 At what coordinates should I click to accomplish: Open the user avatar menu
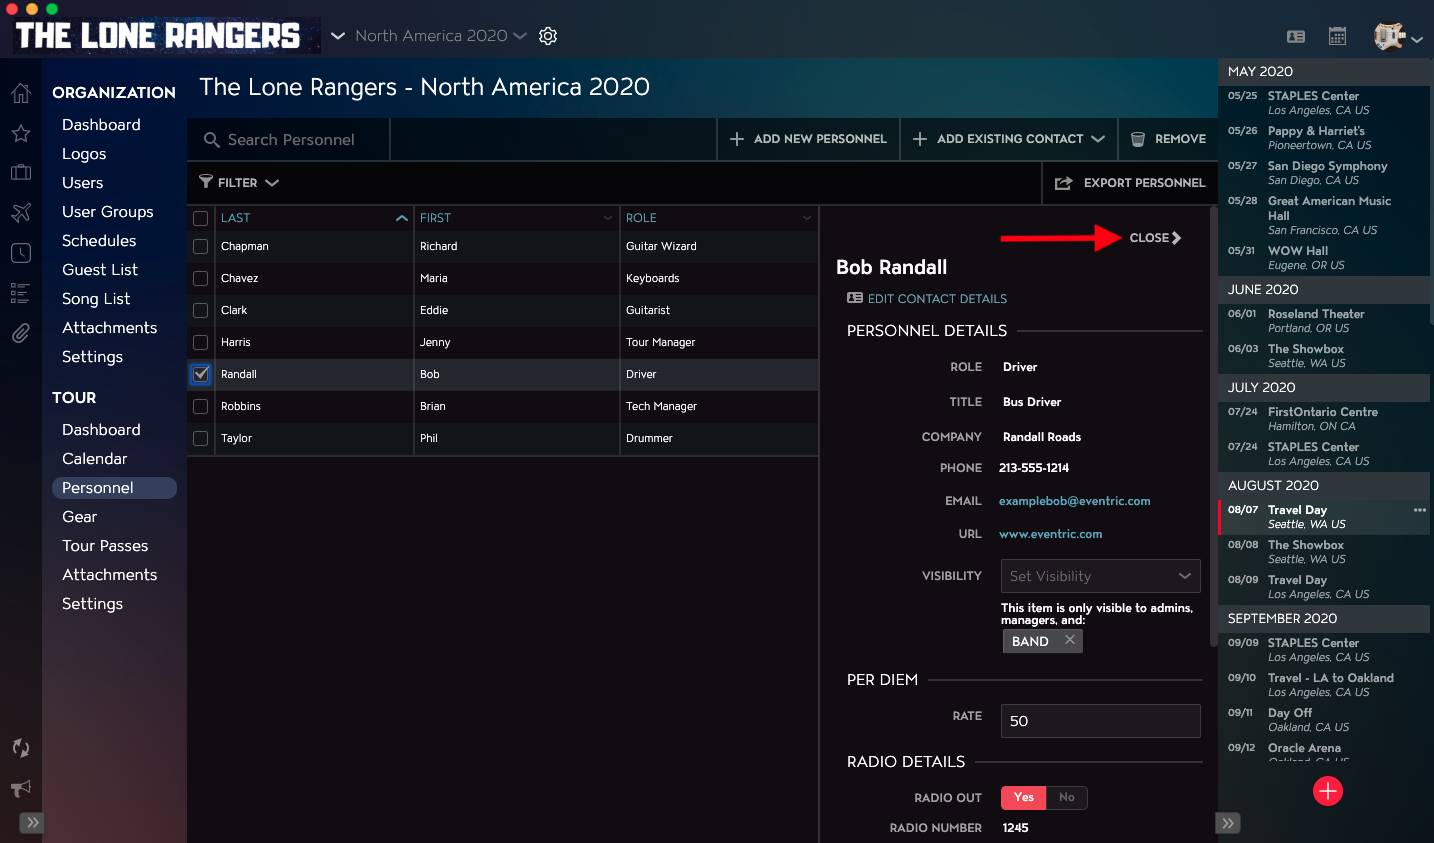coord(1397,37)
